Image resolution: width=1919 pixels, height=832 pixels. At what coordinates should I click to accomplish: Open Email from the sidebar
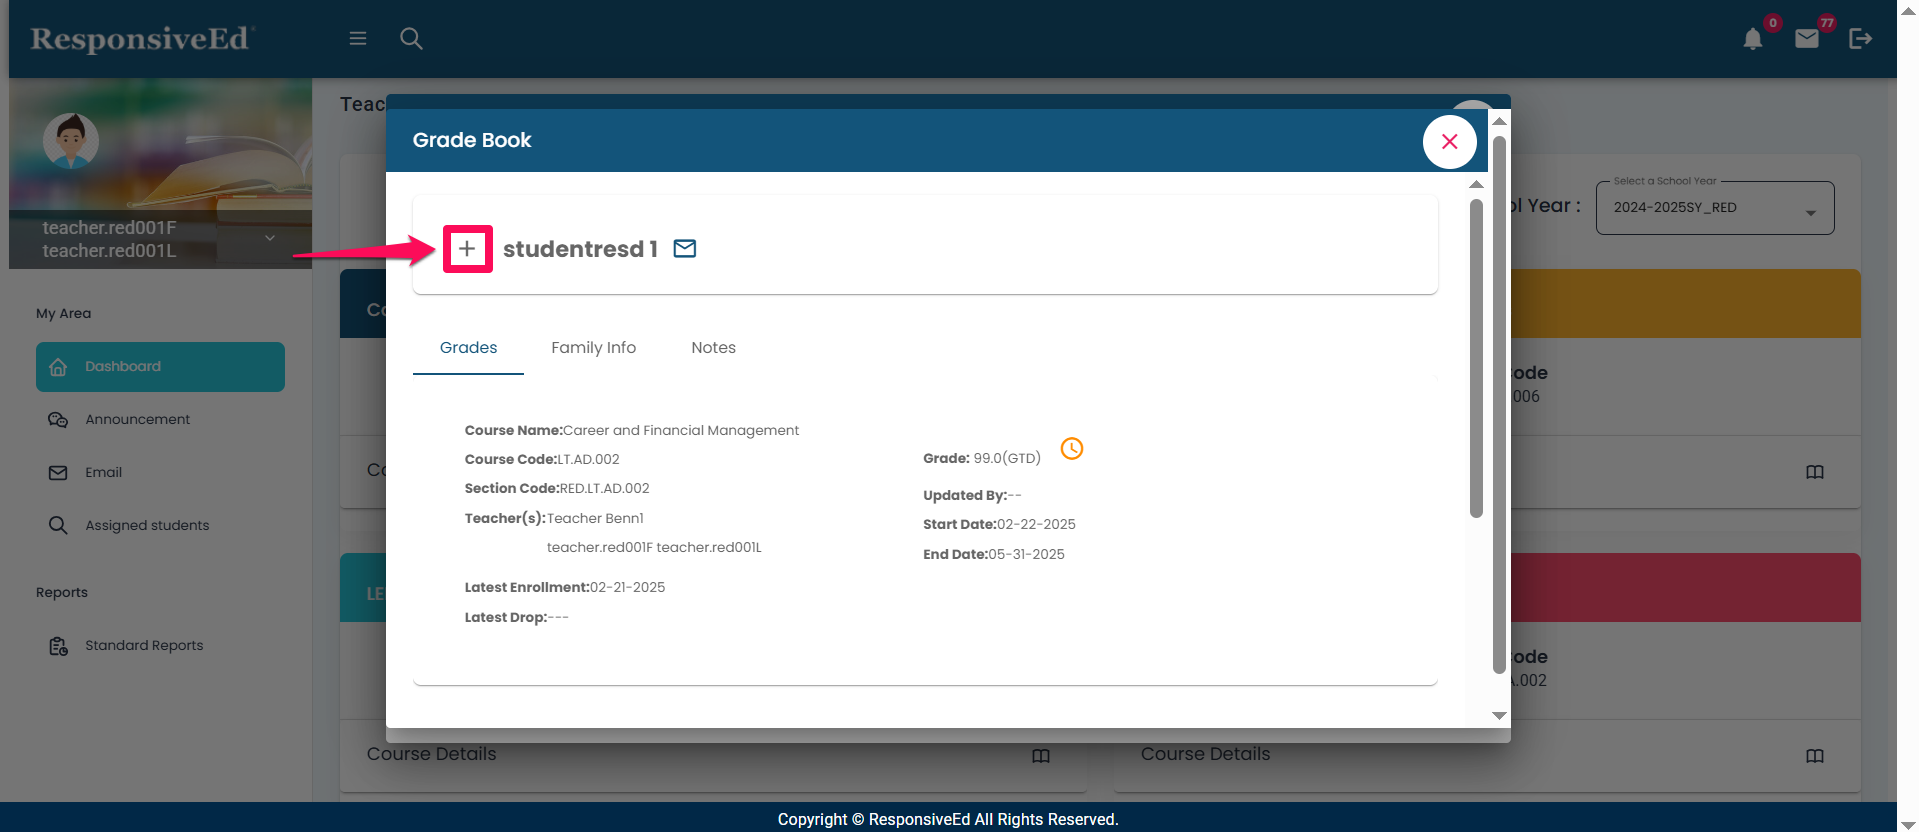point(103,473)
